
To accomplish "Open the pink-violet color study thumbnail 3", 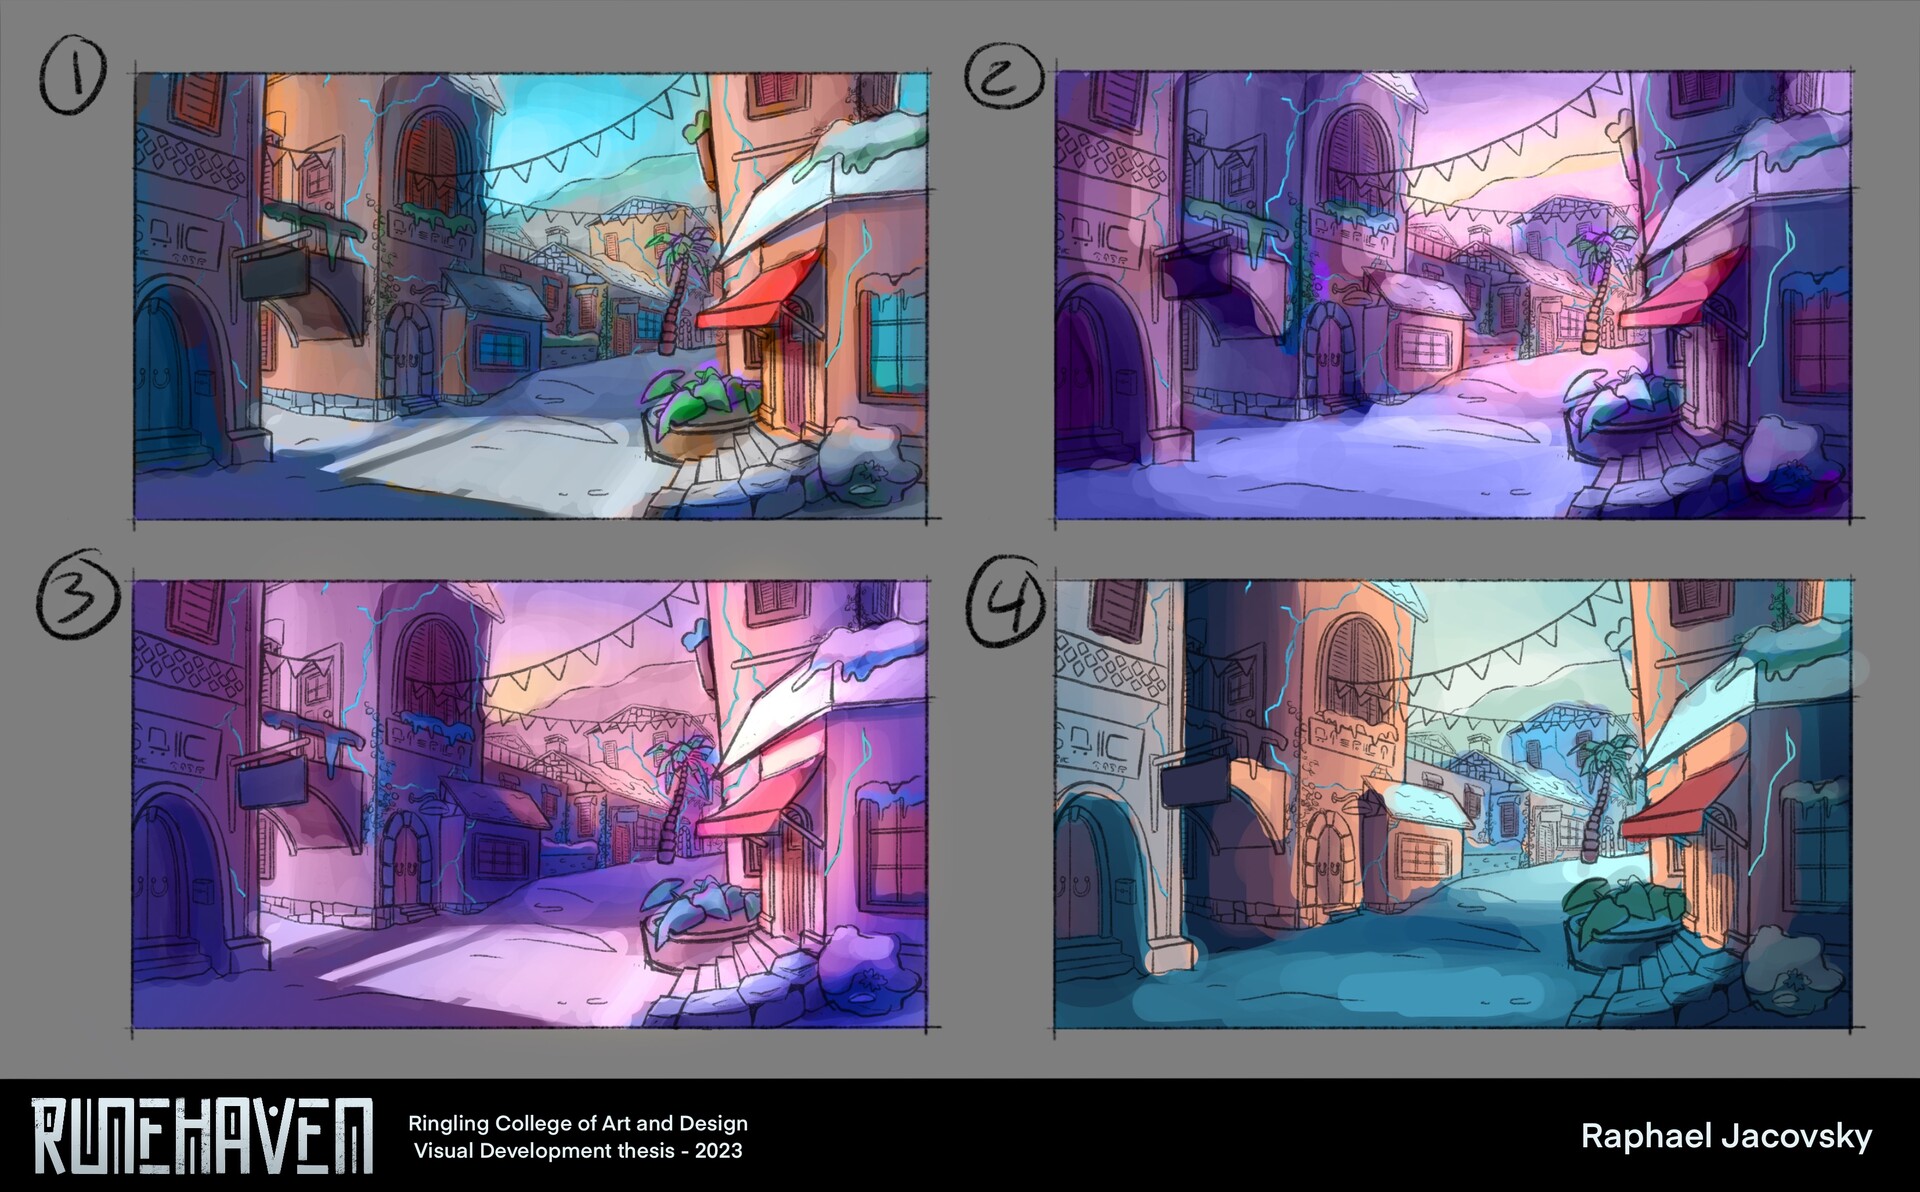I will [x=531, y=803].
